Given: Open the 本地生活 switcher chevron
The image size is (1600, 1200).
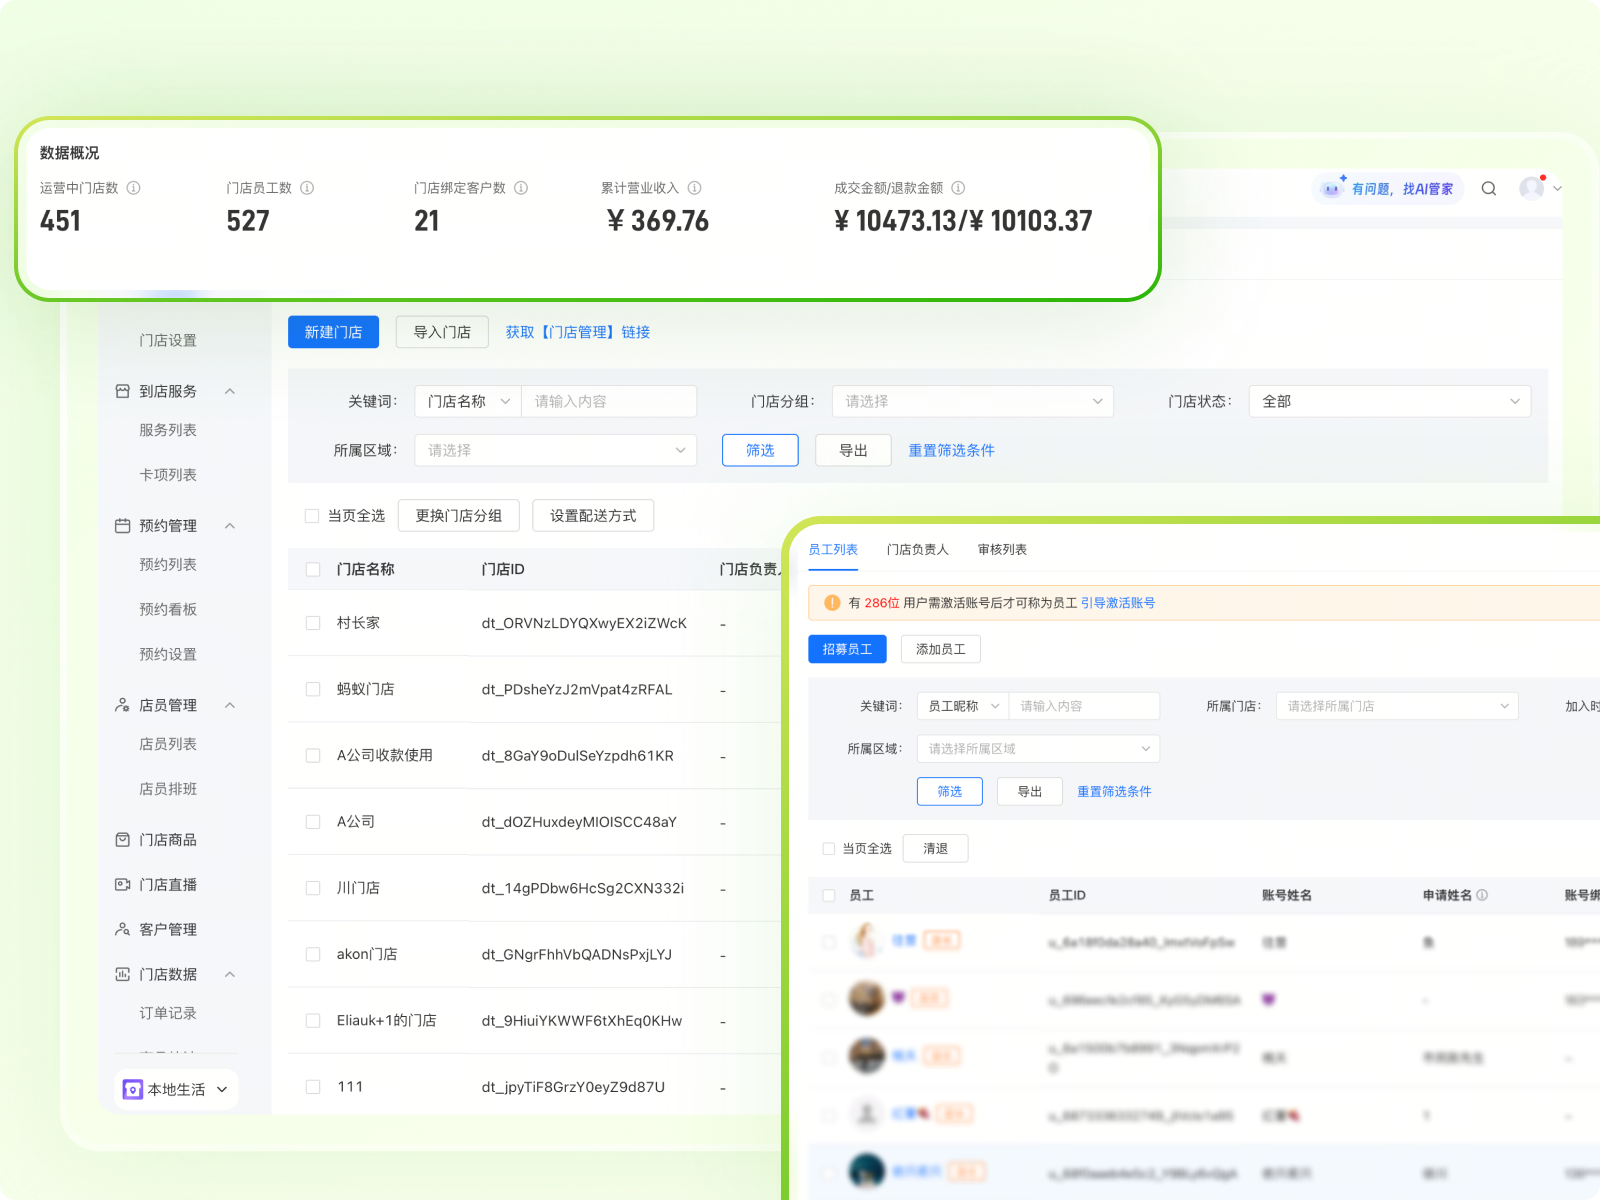Looking at the screenshot, I should click(x=222, y=1089).
